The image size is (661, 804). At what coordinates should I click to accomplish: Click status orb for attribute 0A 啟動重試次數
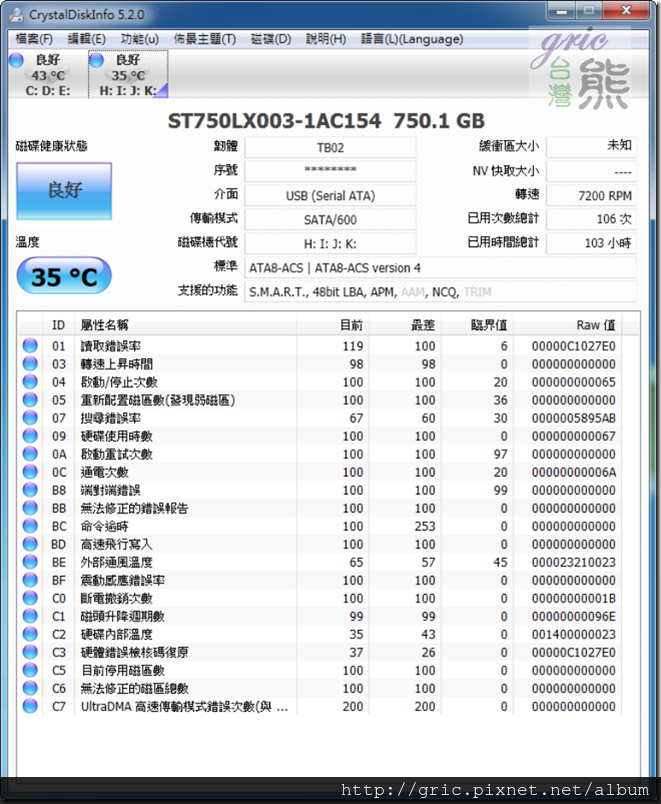tap(30, 454)
